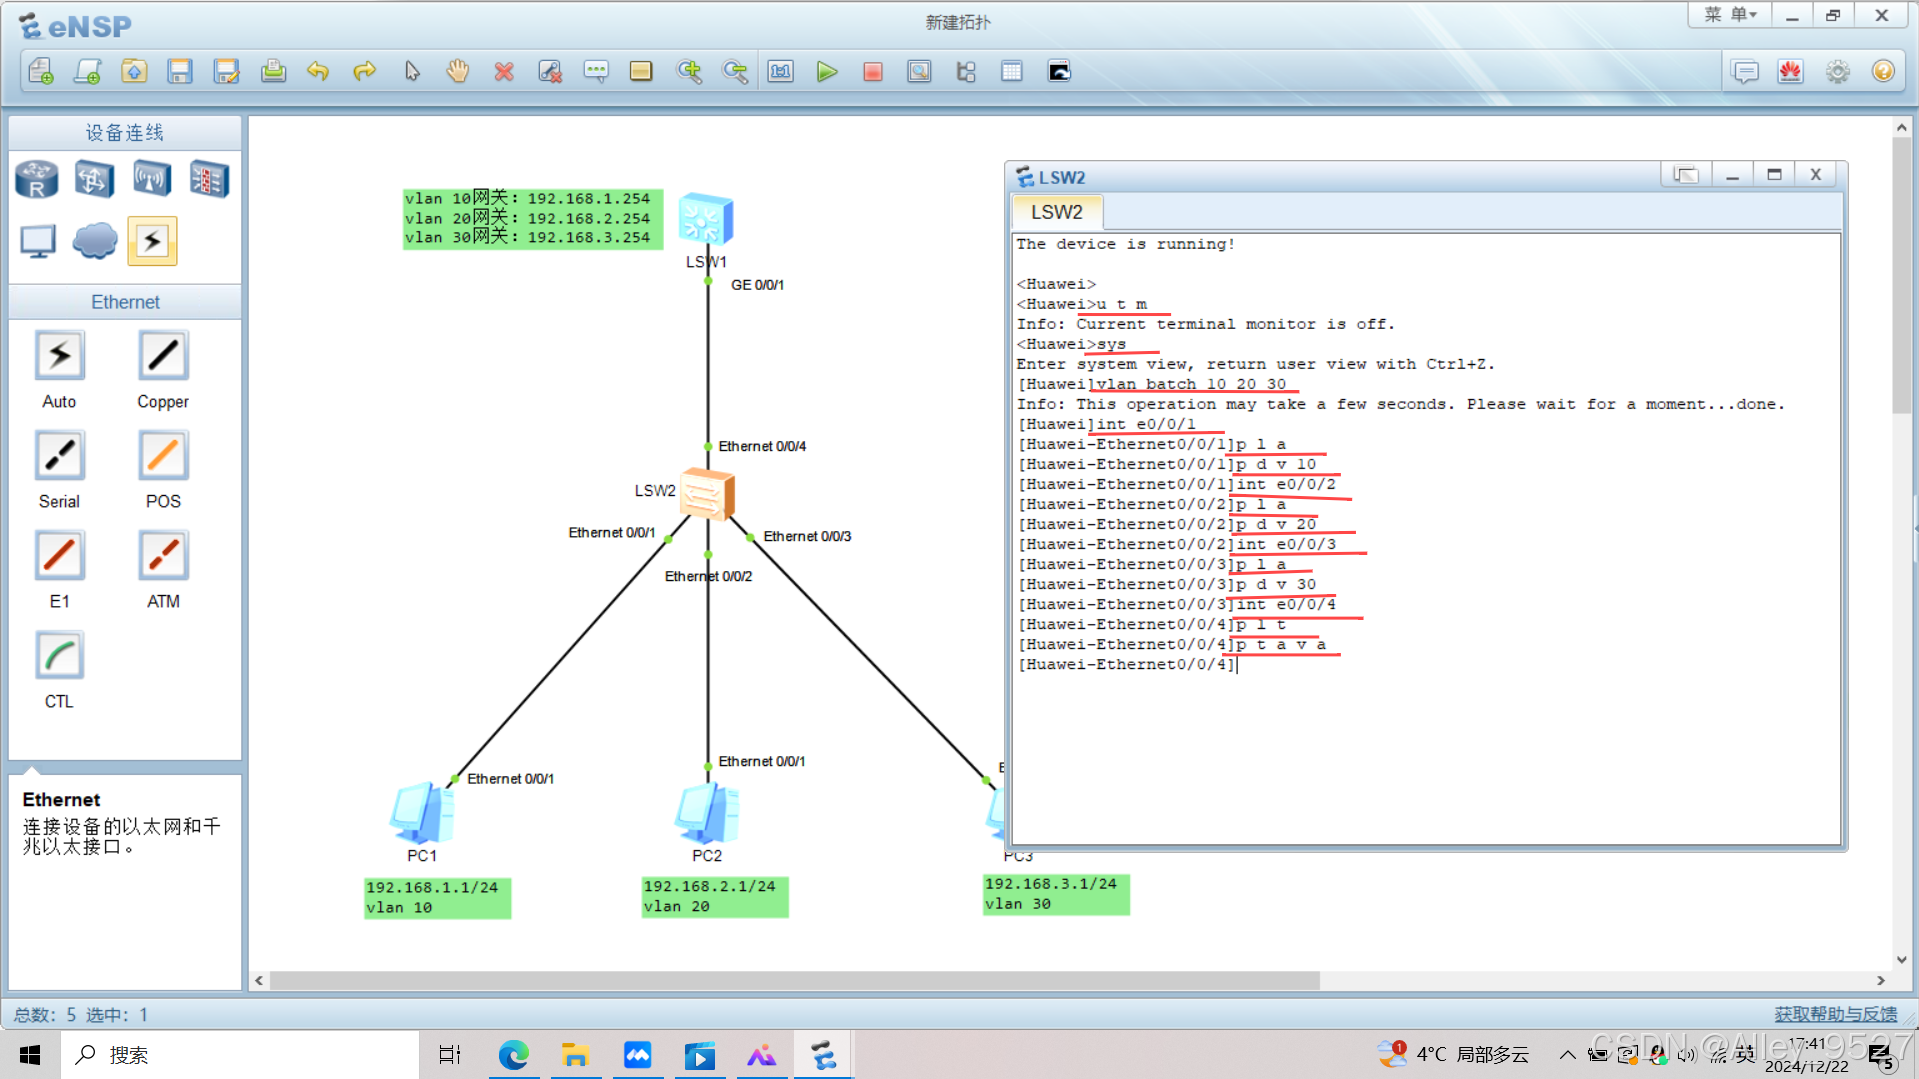Click the delete all connections icon
Image resolution: width=1919 pixels, height=1079 pixels.
550,71
